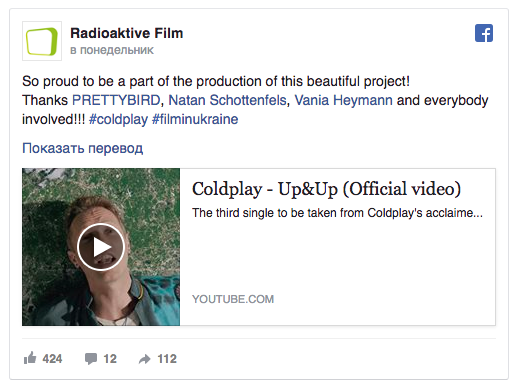Visit Vania Heymann's profile link

[343, 100]
